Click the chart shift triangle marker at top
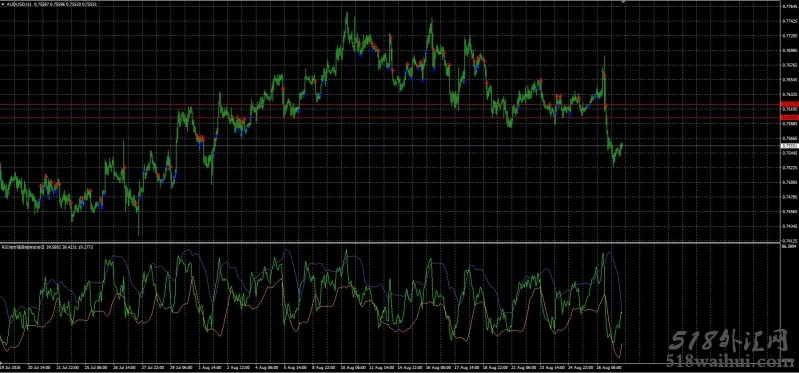This screenshot has height=373, width=799. click(623, 2)
